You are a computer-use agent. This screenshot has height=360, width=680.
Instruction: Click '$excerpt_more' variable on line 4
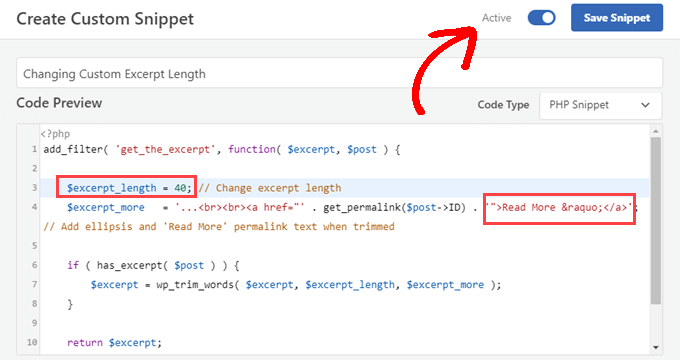(105, 207)
